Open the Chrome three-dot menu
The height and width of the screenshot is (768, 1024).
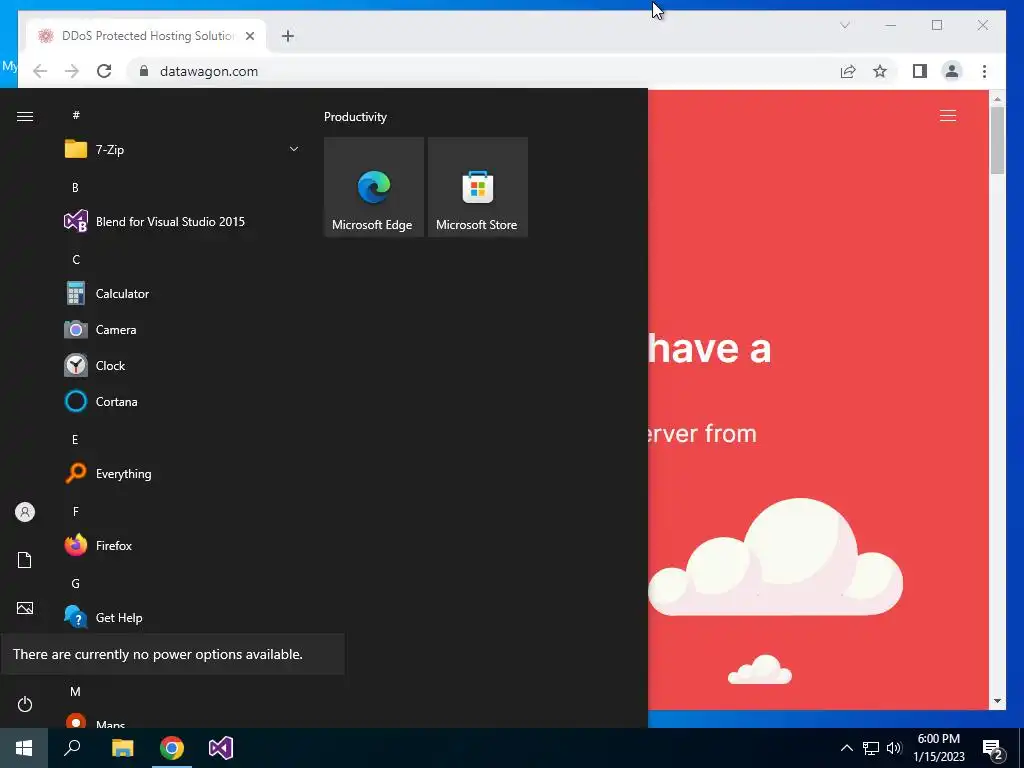pyautogui.click(x=984, y=71)
